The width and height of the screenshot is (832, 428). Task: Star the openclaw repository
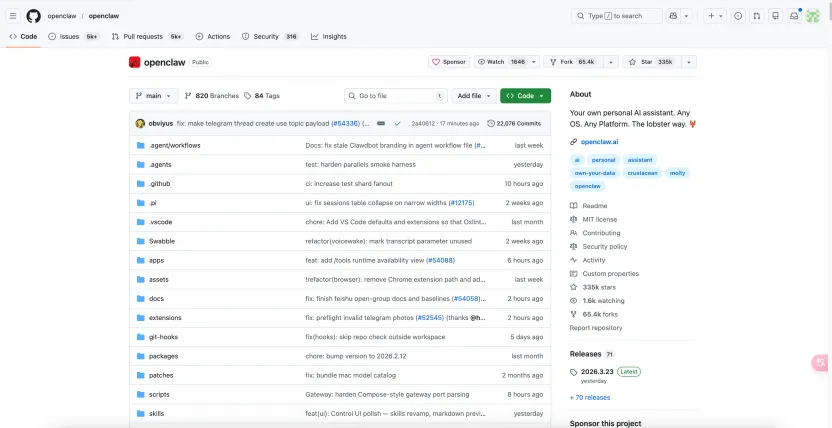tap(652, 62)
